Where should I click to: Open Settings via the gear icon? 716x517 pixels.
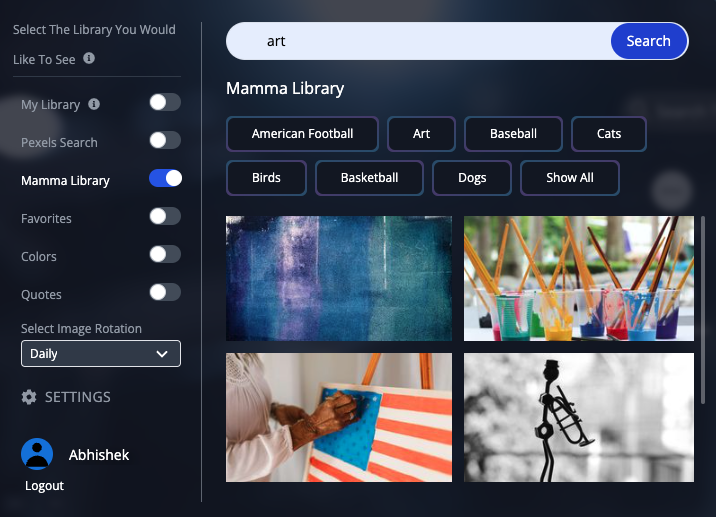click(x=29, y=397)
